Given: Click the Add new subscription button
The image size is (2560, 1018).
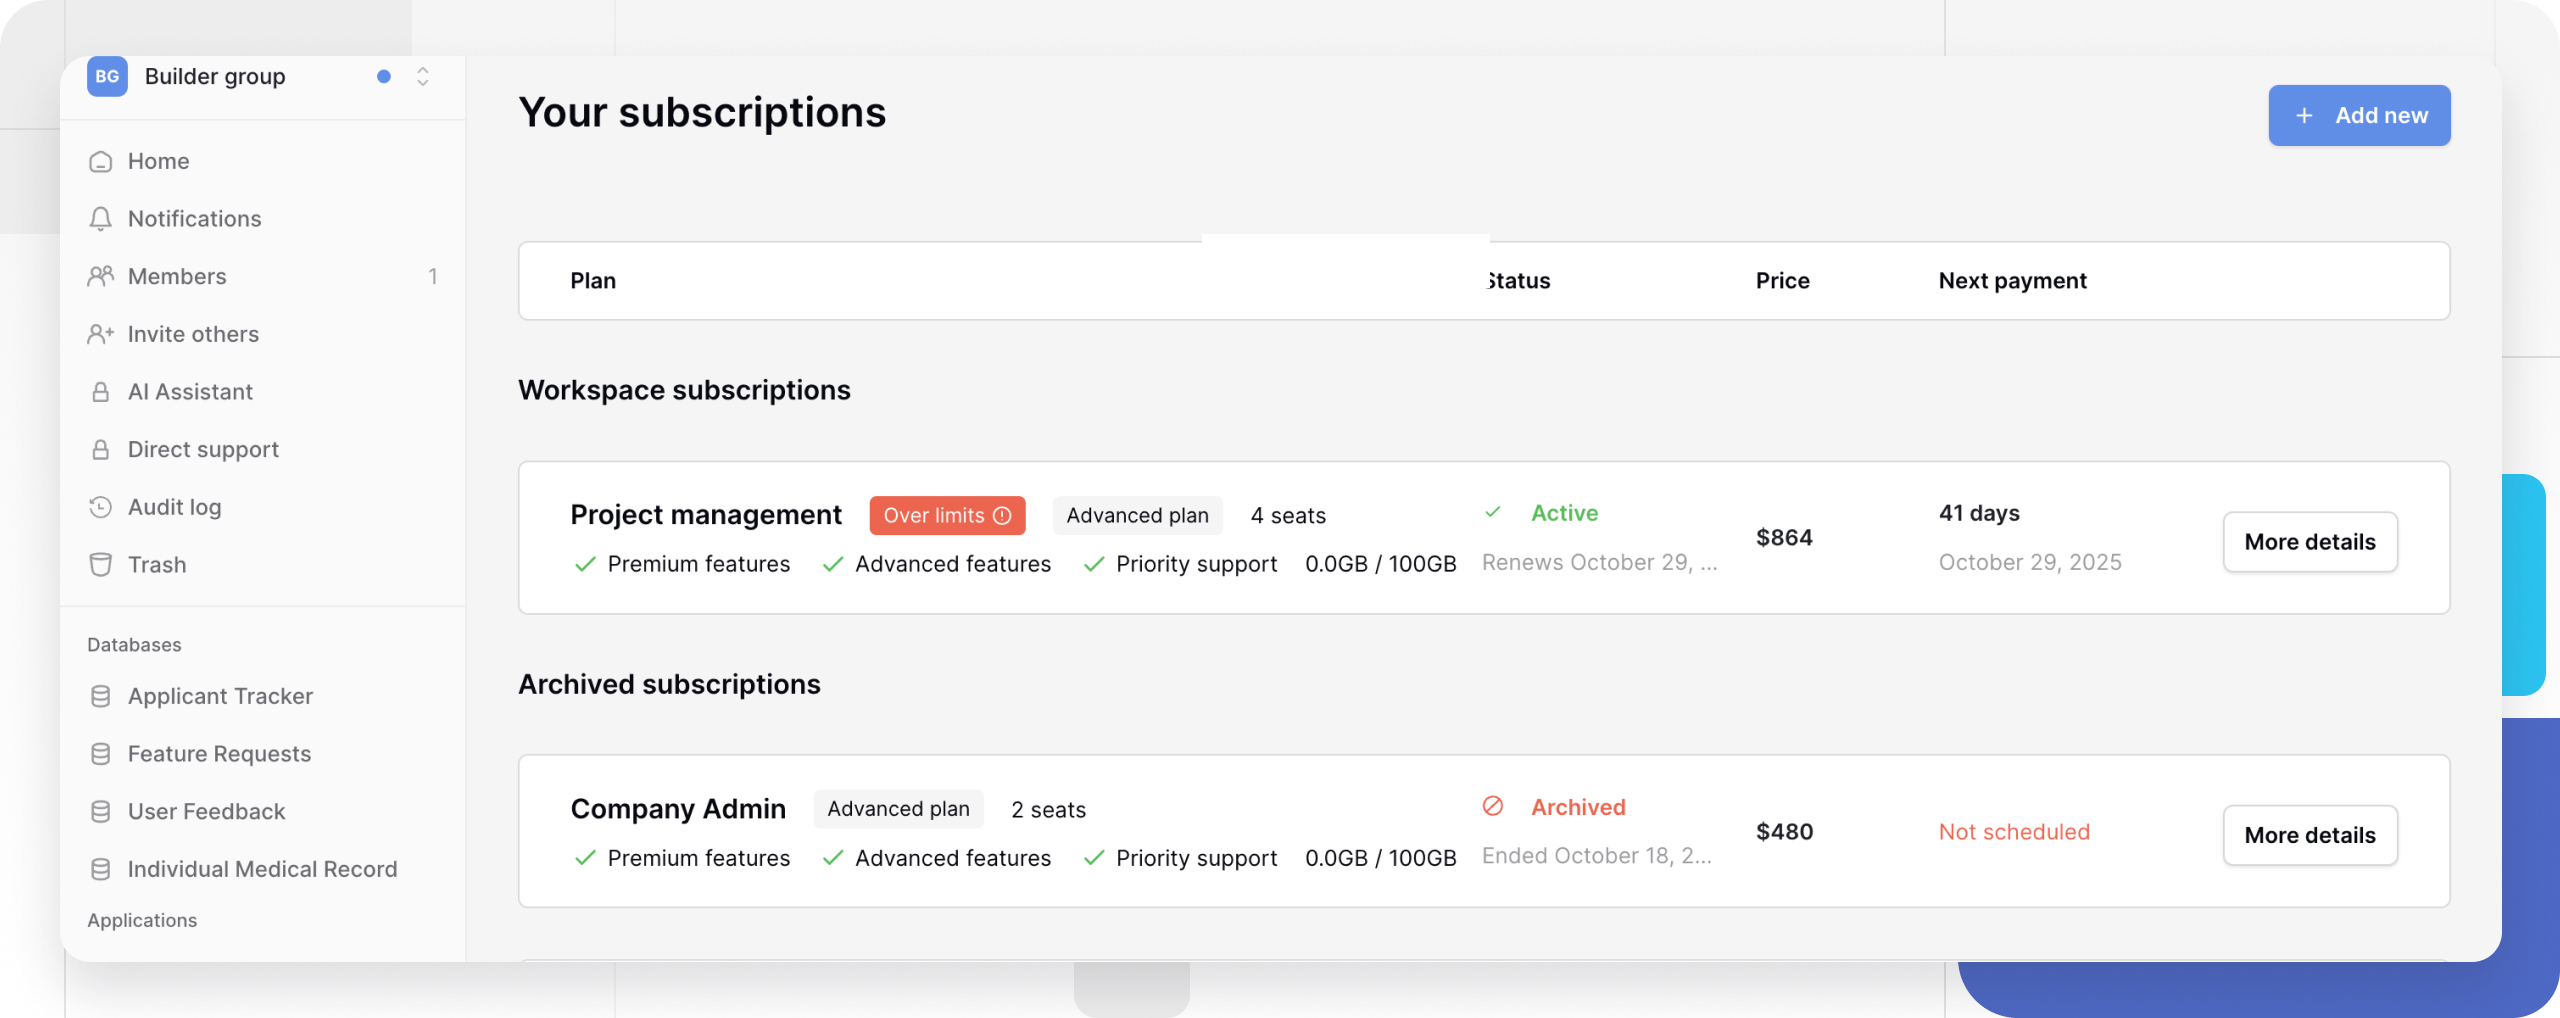Looking at the screenshot, I should 2358,116.
